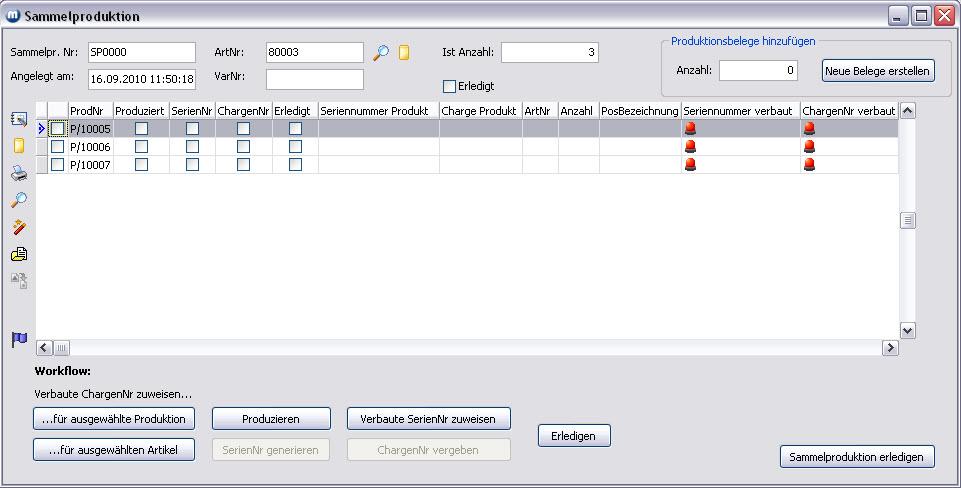Click the Seriennummer Produkt column header
Screen dimensions: 961x488
point(378,110)
